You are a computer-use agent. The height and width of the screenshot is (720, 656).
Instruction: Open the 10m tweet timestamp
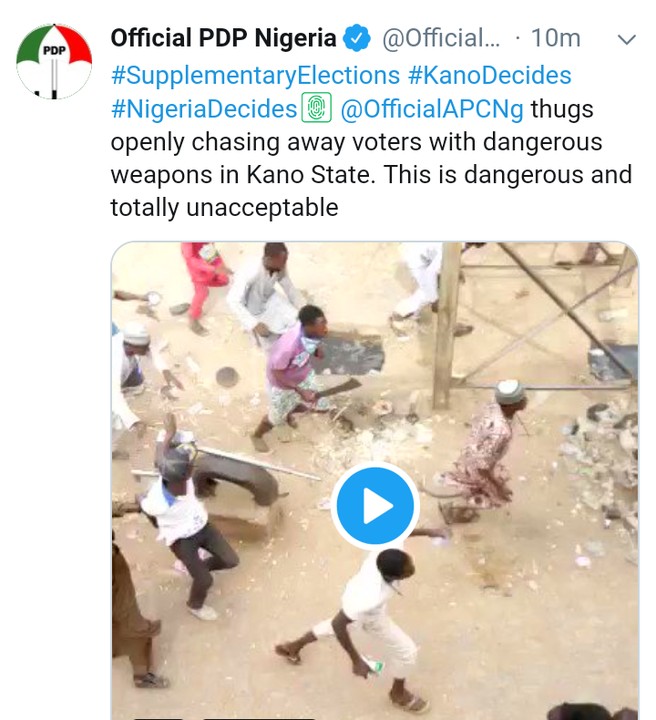(555, 39)
